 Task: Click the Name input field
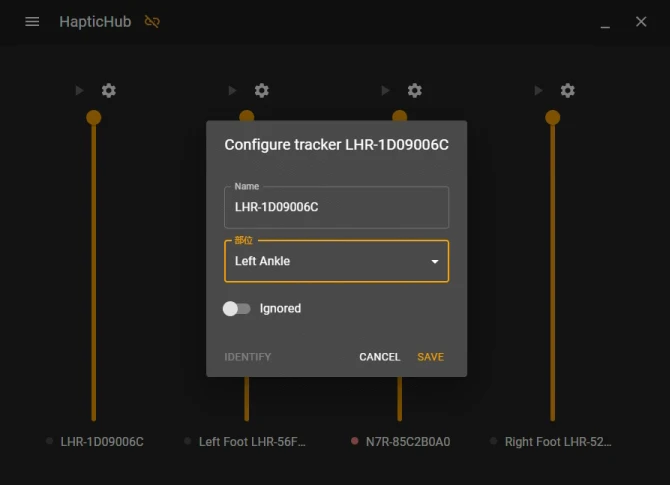tap(336, 207)
